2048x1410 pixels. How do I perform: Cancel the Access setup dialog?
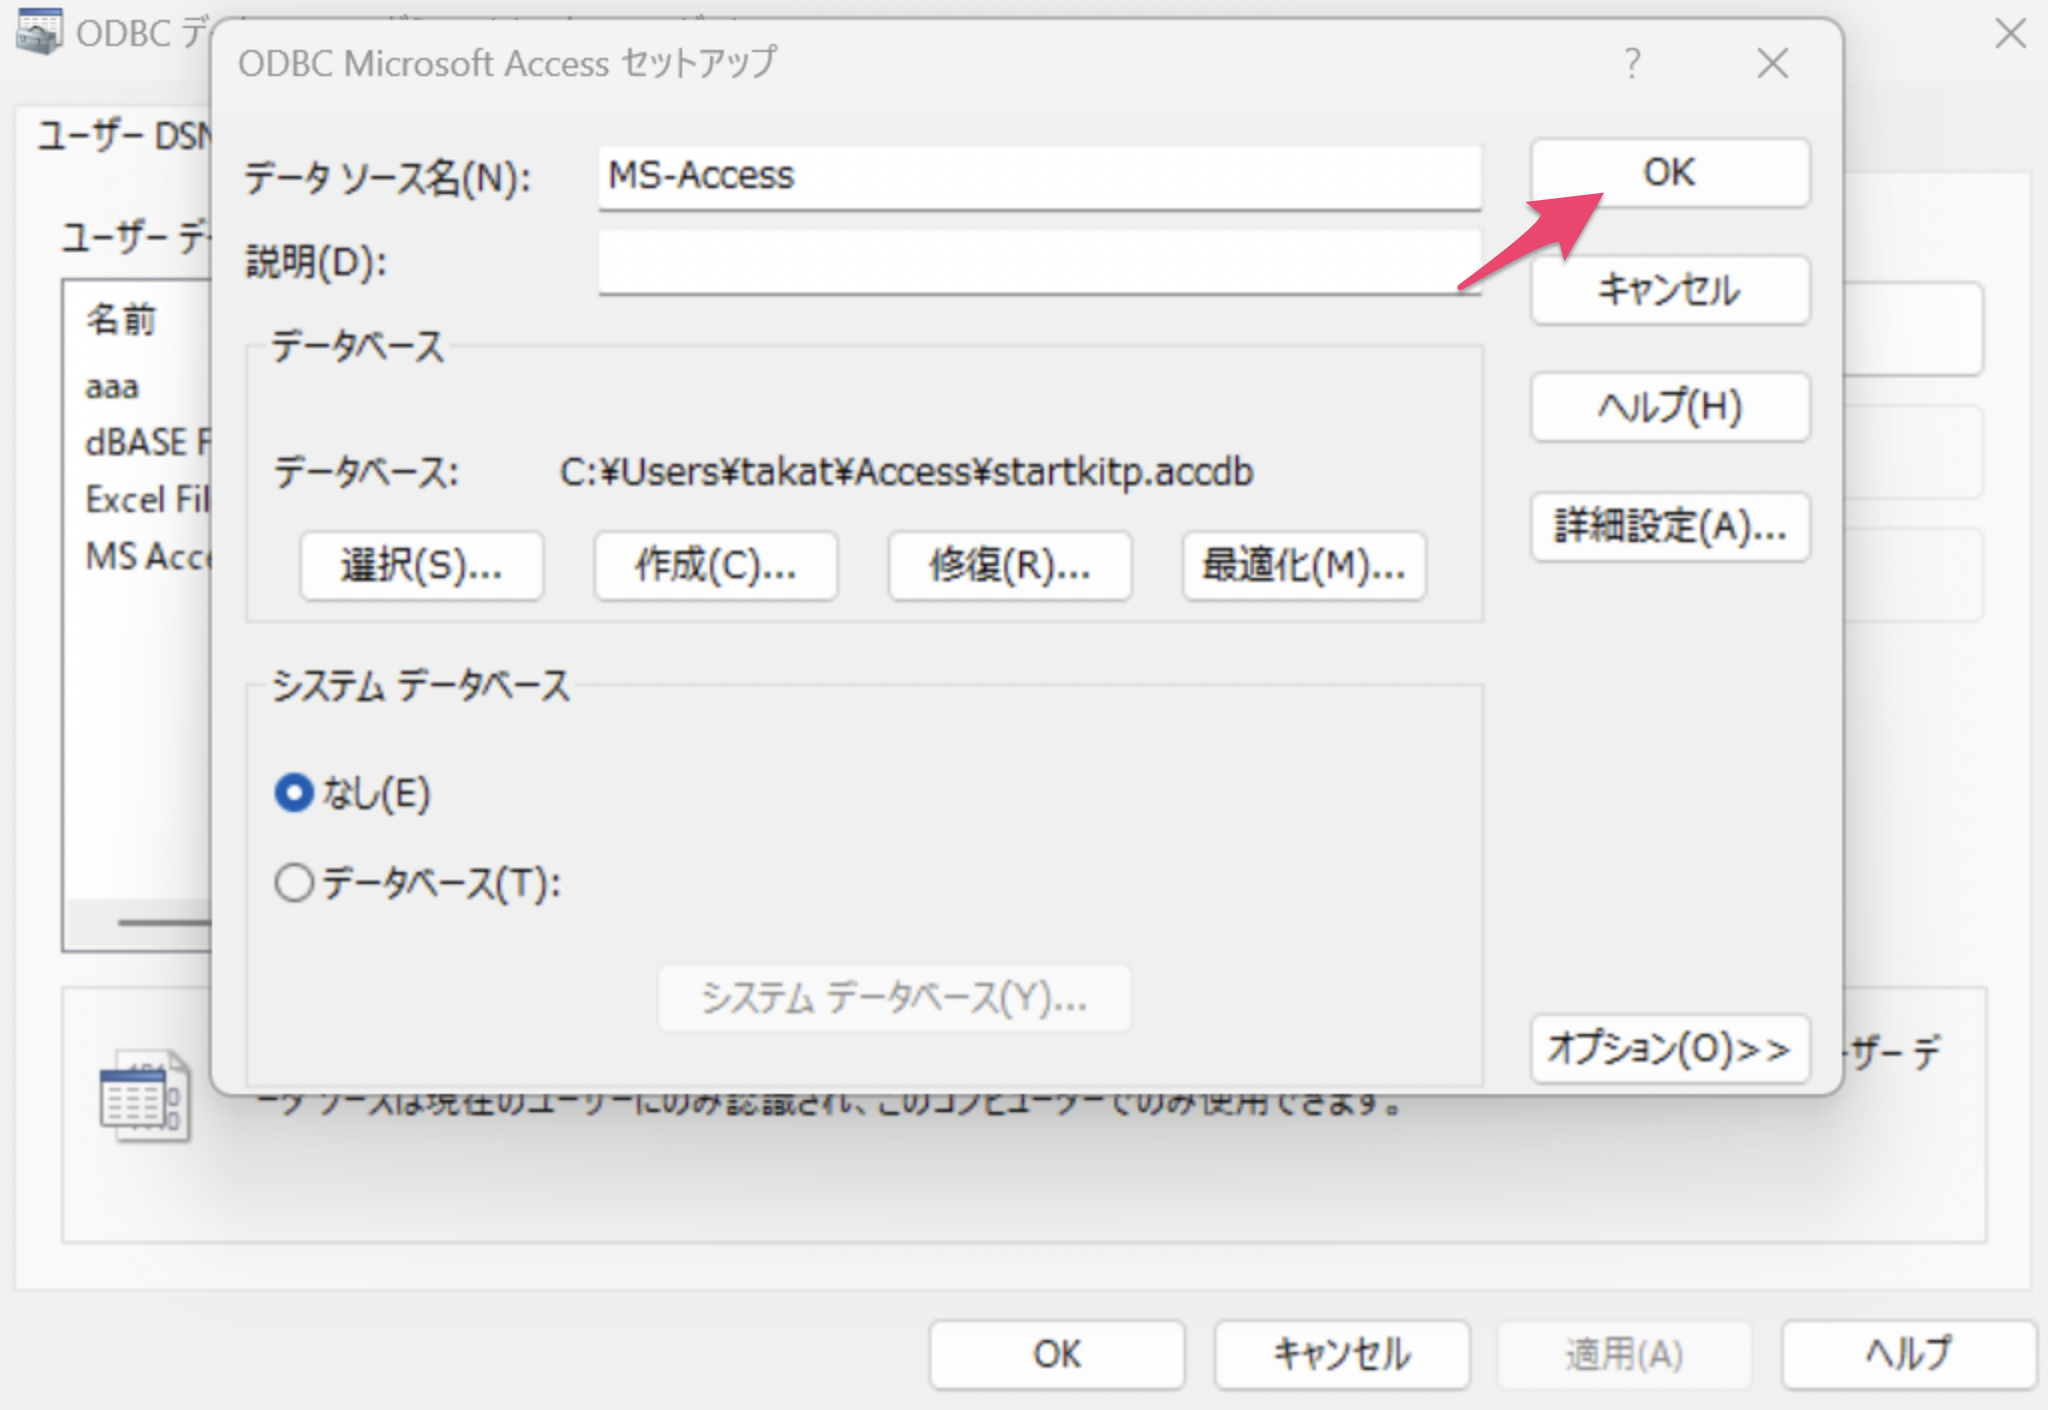point(1669,290)
